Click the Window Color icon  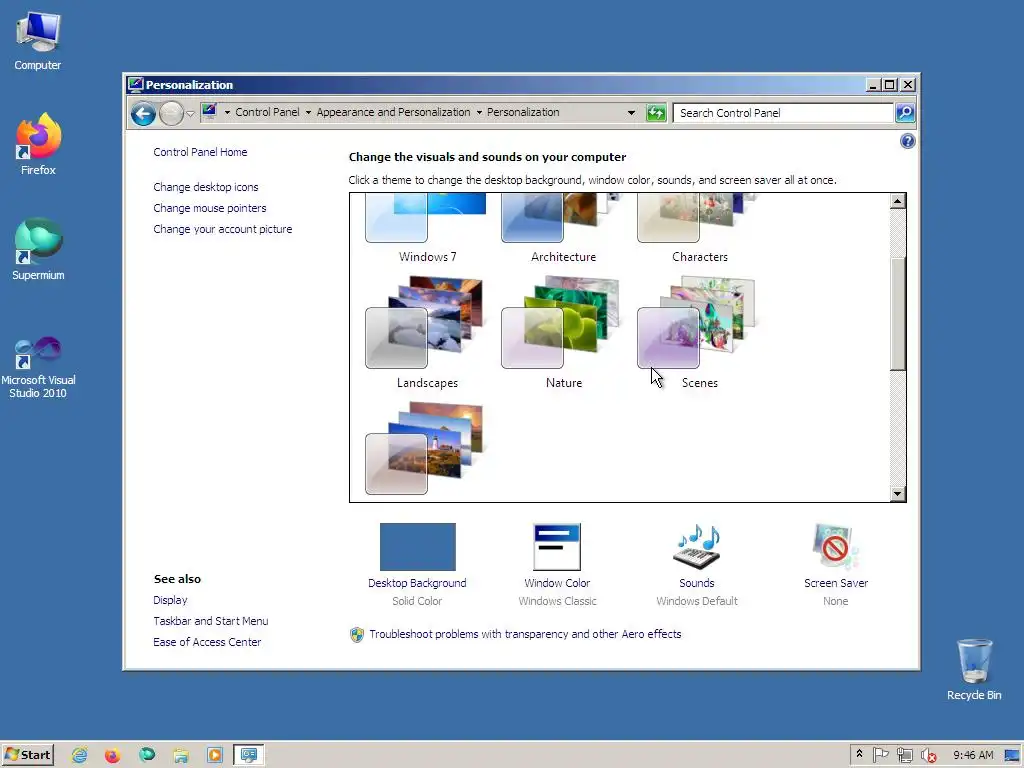pyautogui.click(x=557, y=547)
